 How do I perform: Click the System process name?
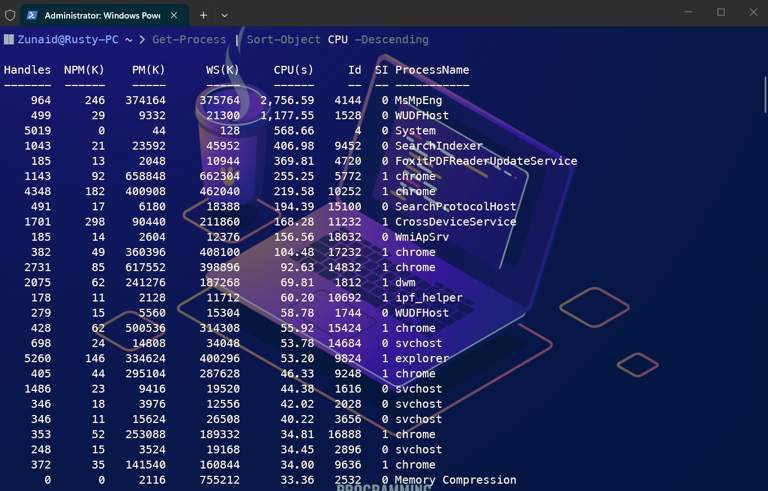click(415, 131)
